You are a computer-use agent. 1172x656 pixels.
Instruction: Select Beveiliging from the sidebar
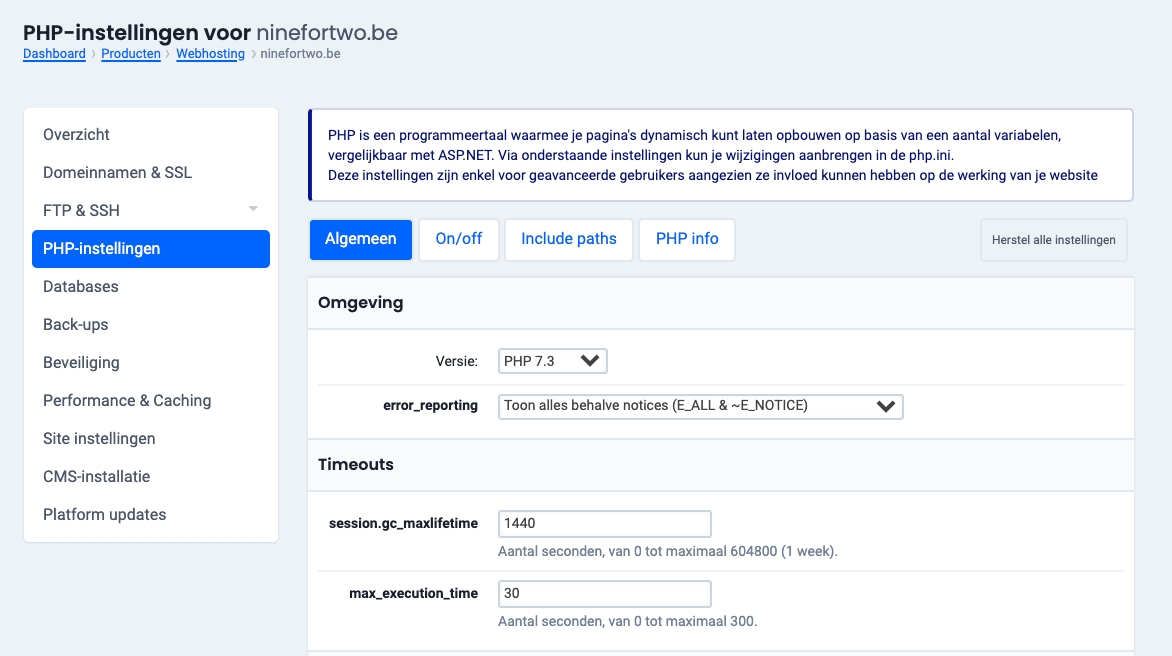click(81, 363)
